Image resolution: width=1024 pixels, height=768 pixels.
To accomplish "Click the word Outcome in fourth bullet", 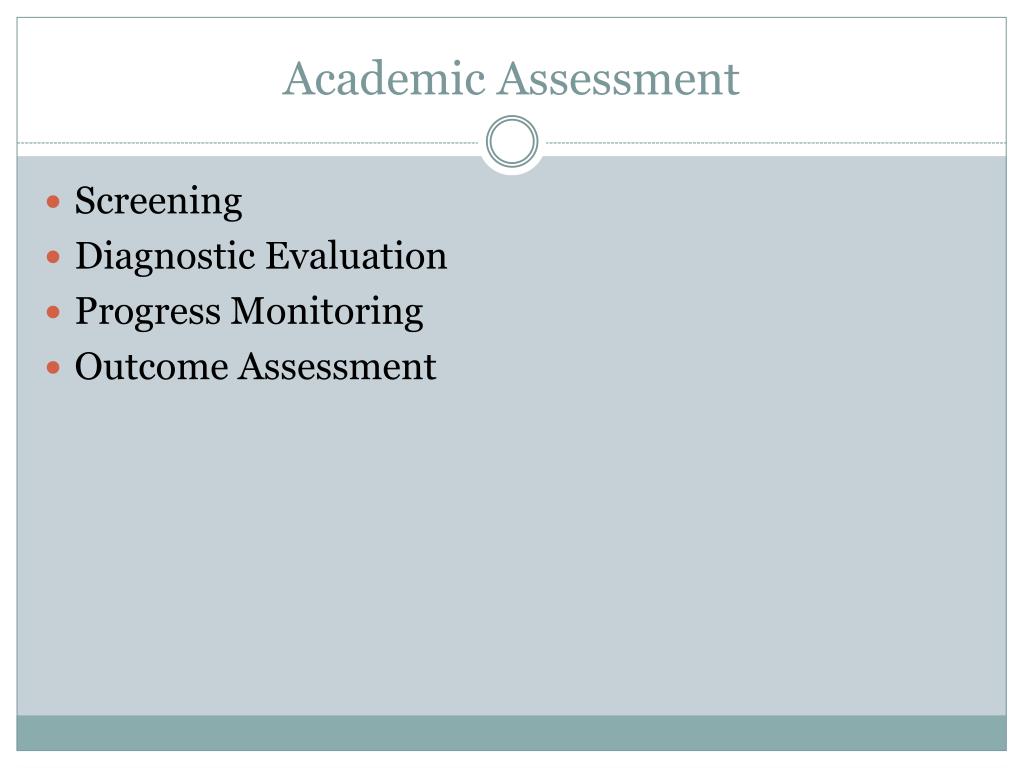I will (152, 366).
